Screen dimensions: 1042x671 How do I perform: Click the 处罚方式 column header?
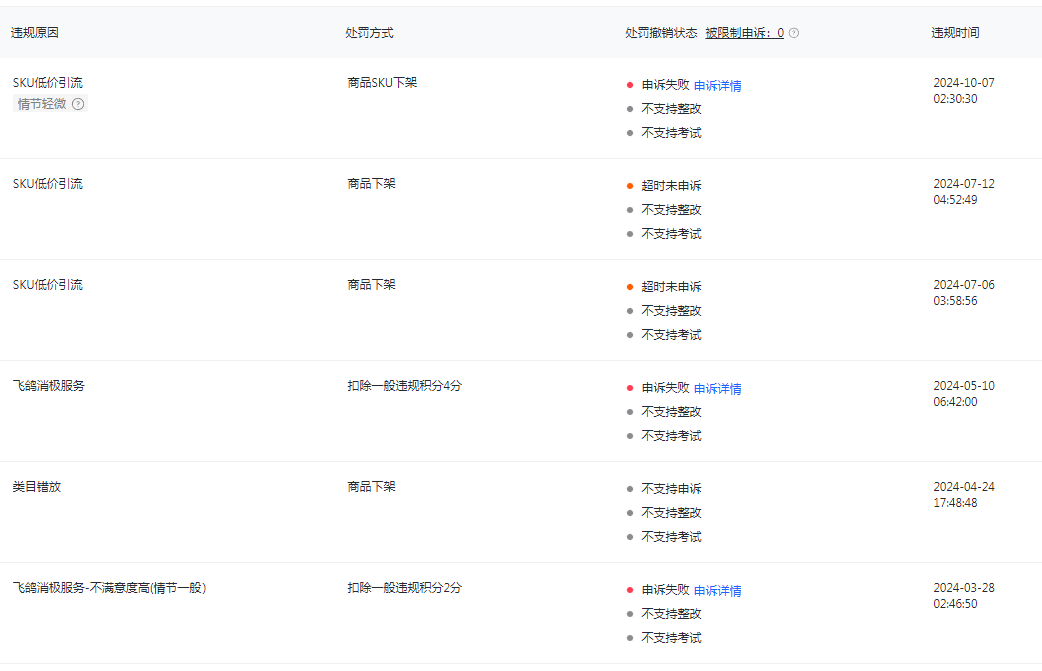pyautogui.click(x=369, y=33)
